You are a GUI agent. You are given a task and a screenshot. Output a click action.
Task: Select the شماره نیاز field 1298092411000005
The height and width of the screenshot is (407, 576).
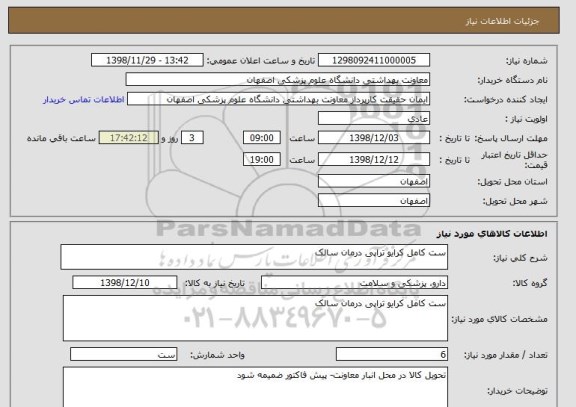coord(374,60)
